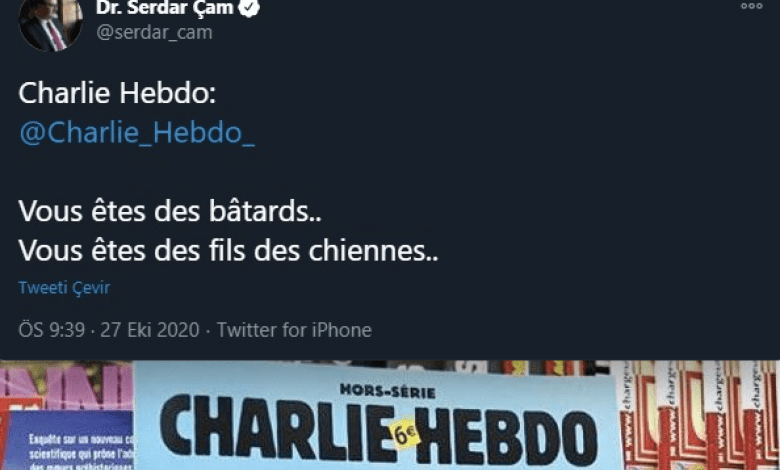Click the ÖS 9:39 timestamp
Image resolution: width=780 pixels, height=470 pixels.
tap(52, 330)
